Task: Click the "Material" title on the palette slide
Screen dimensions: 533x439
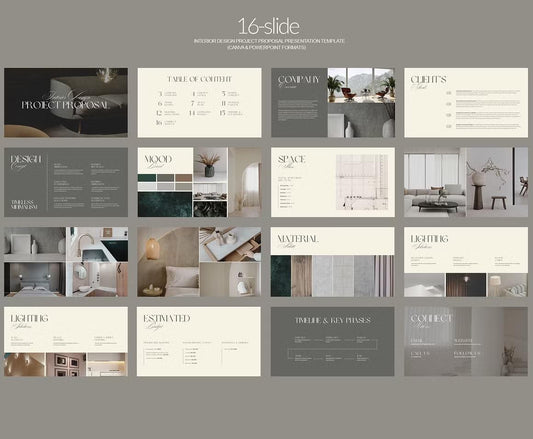Action: pos(298,239)
